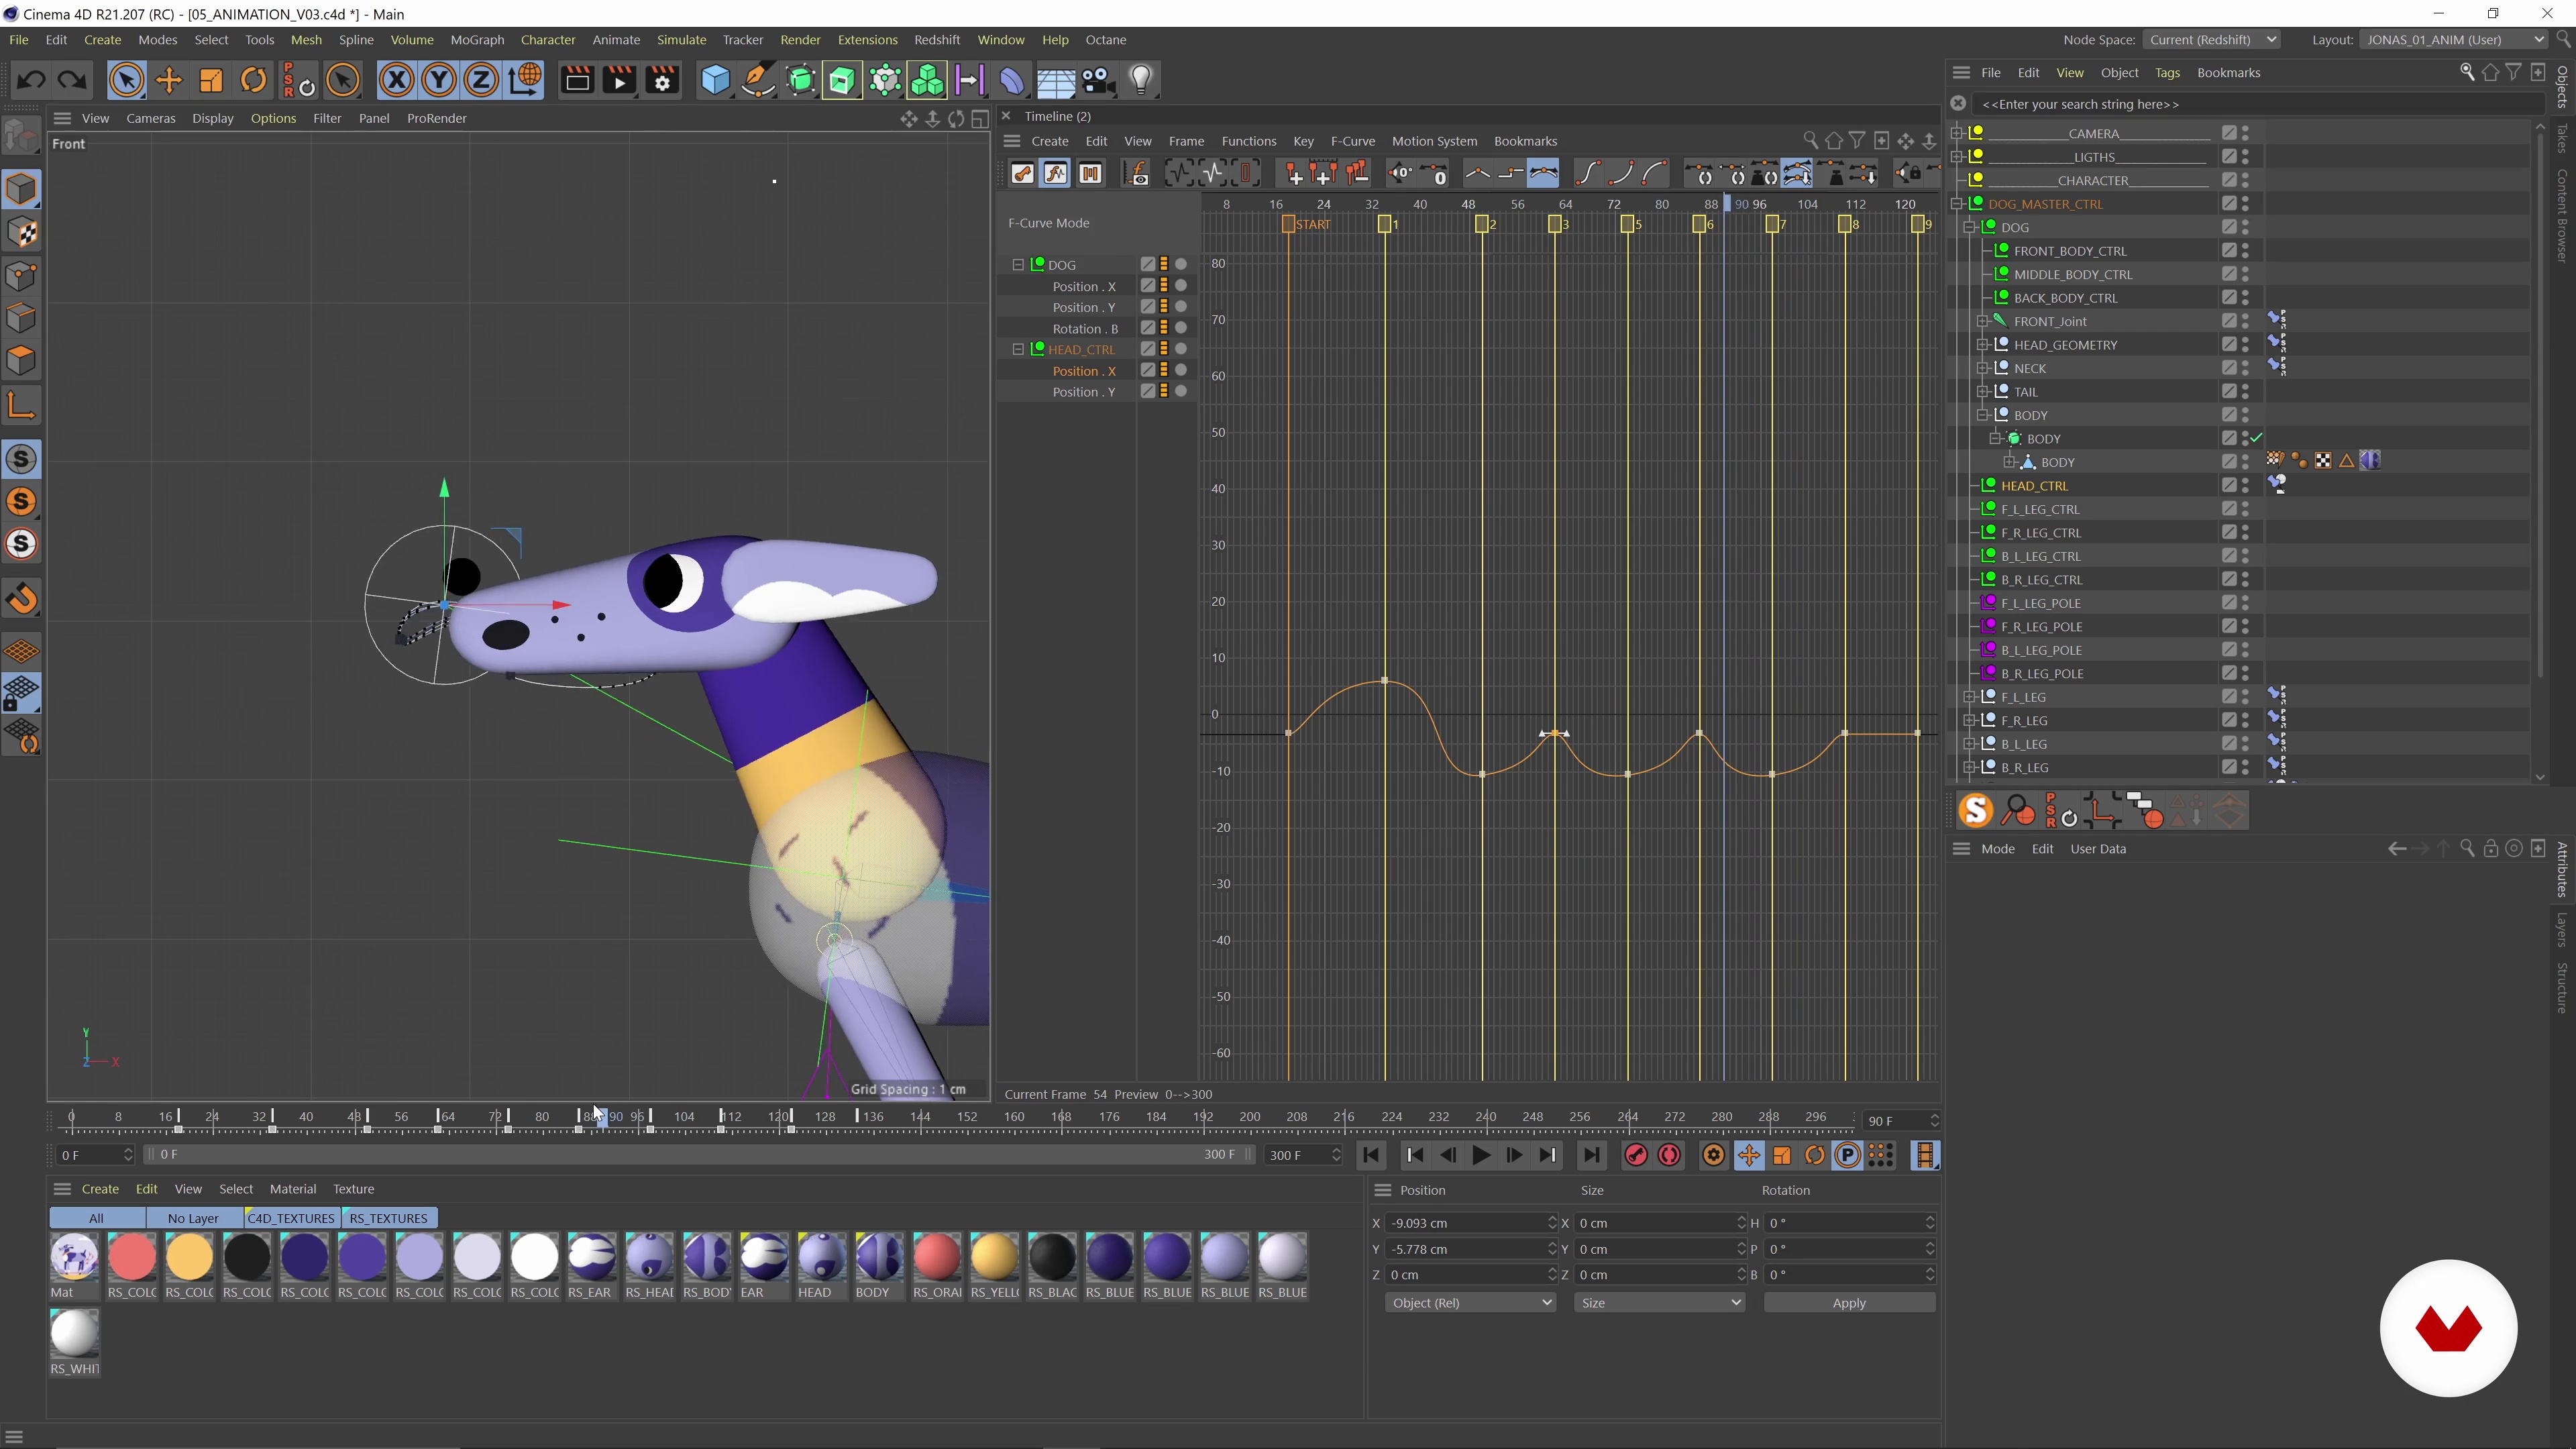
Task: Click the Spline Pen icon
Action: [x=758, y=80]
